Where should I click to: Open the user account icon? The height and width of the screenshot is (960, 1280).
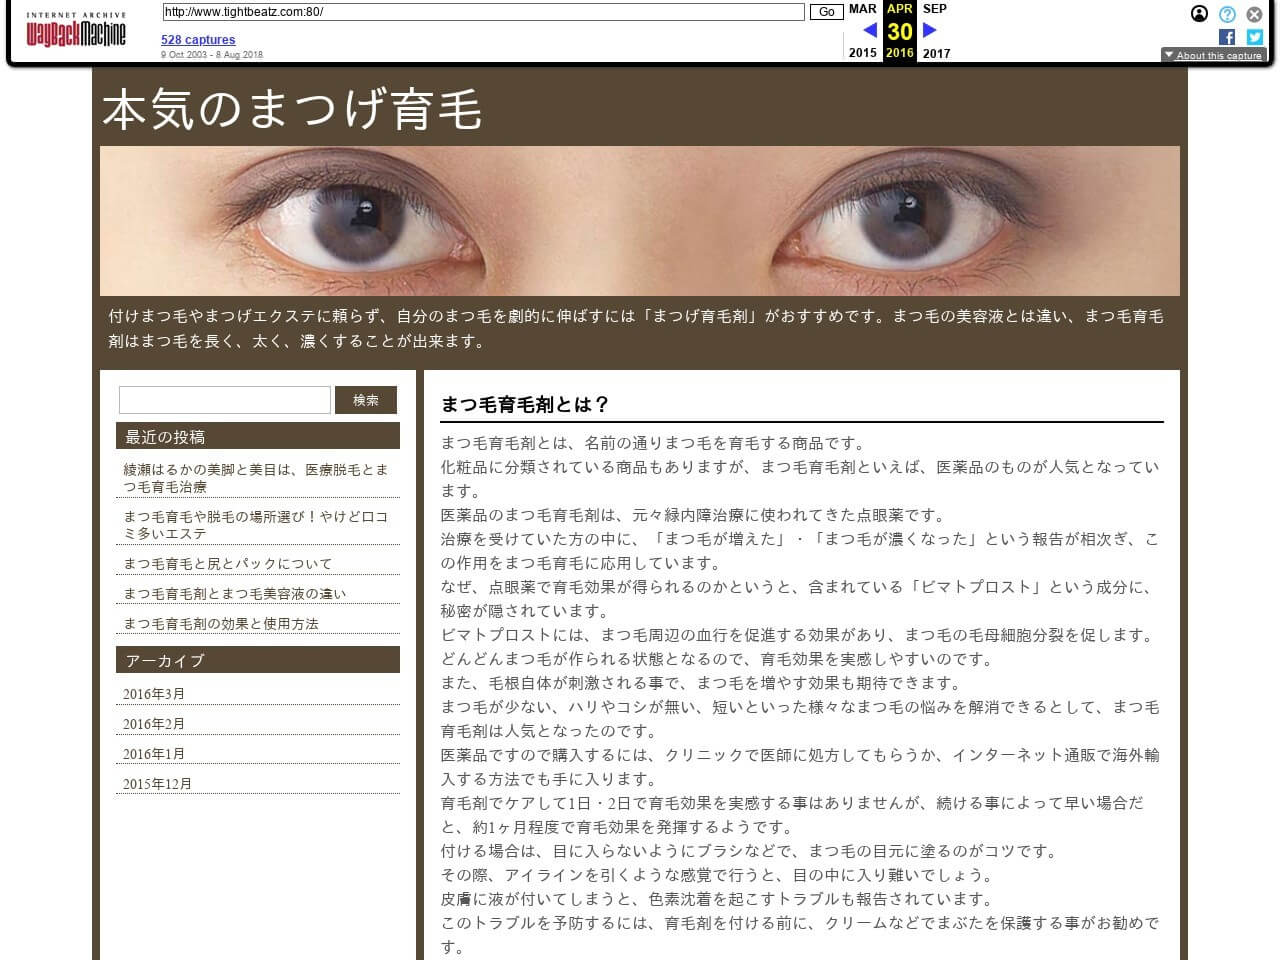click(1199, 14)
